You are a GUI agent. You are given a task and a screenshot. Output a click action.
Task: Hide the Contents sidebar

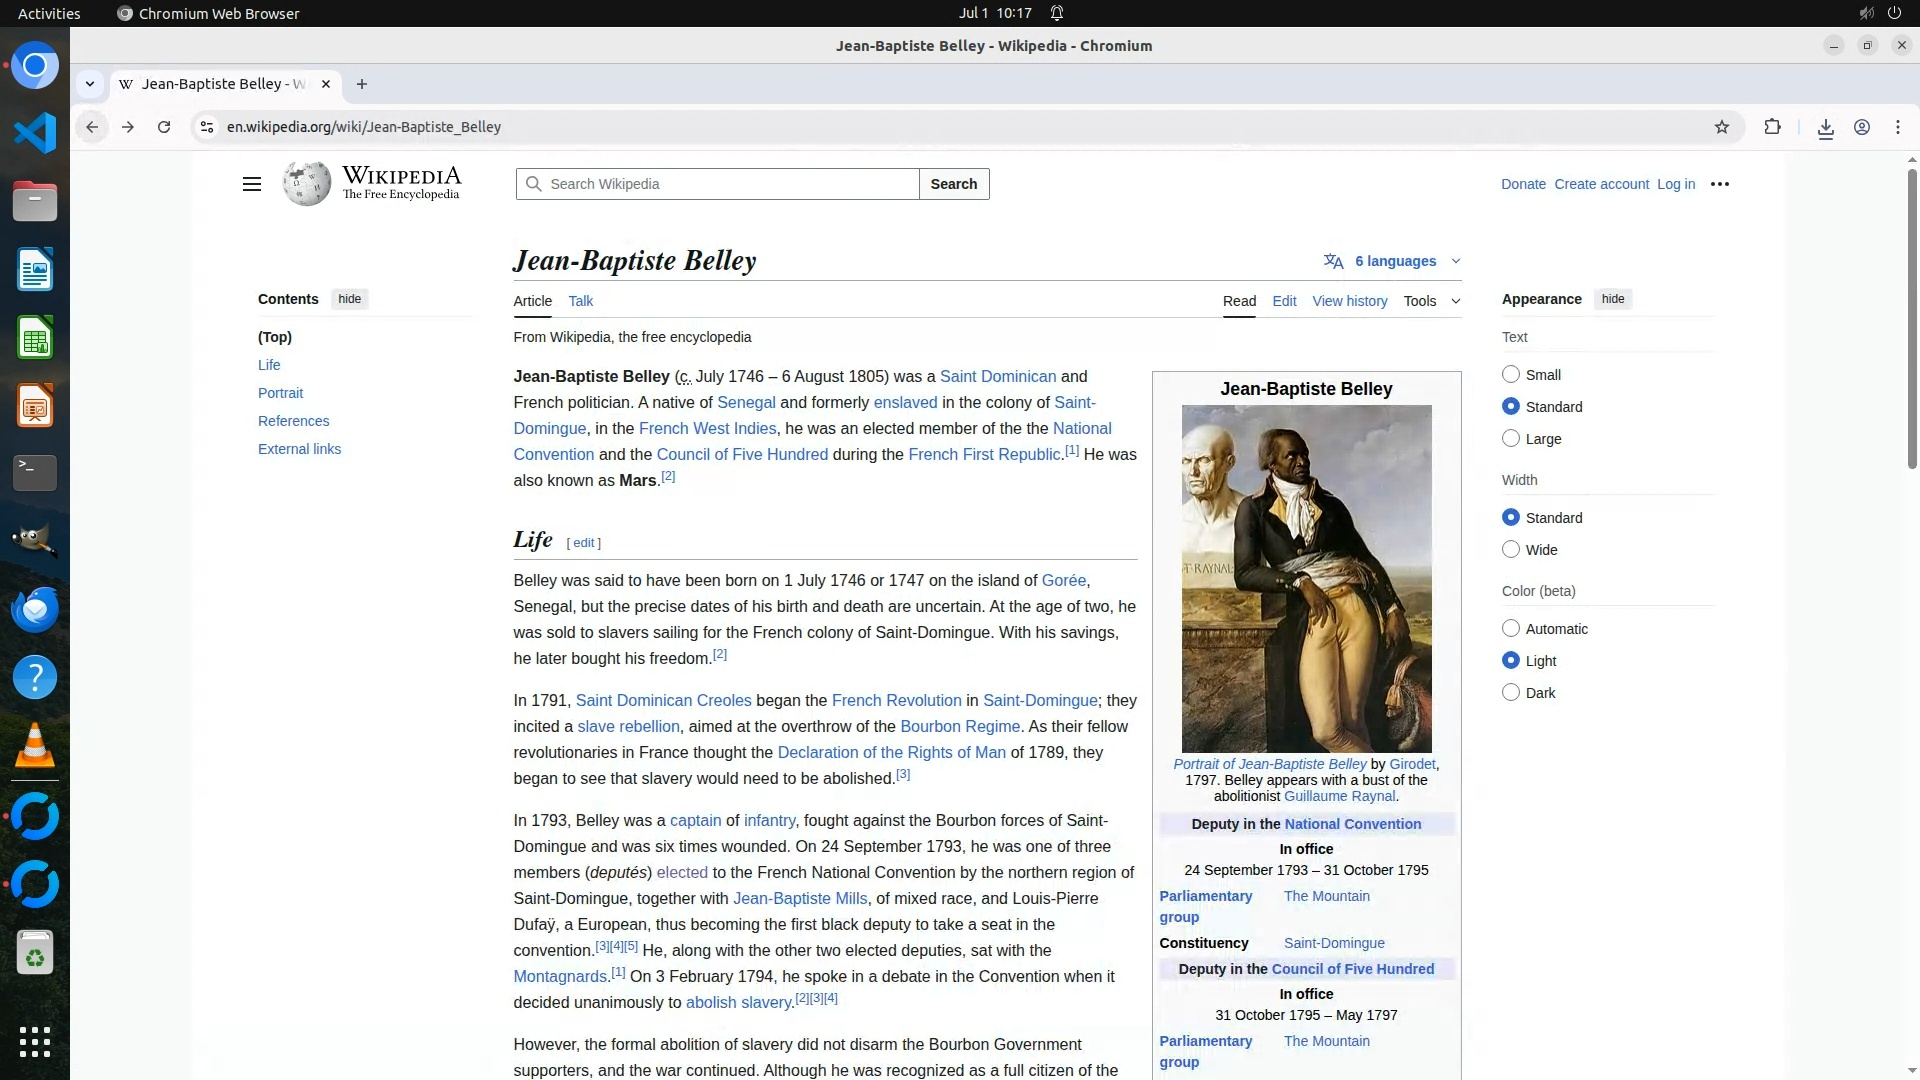point(349,299)
